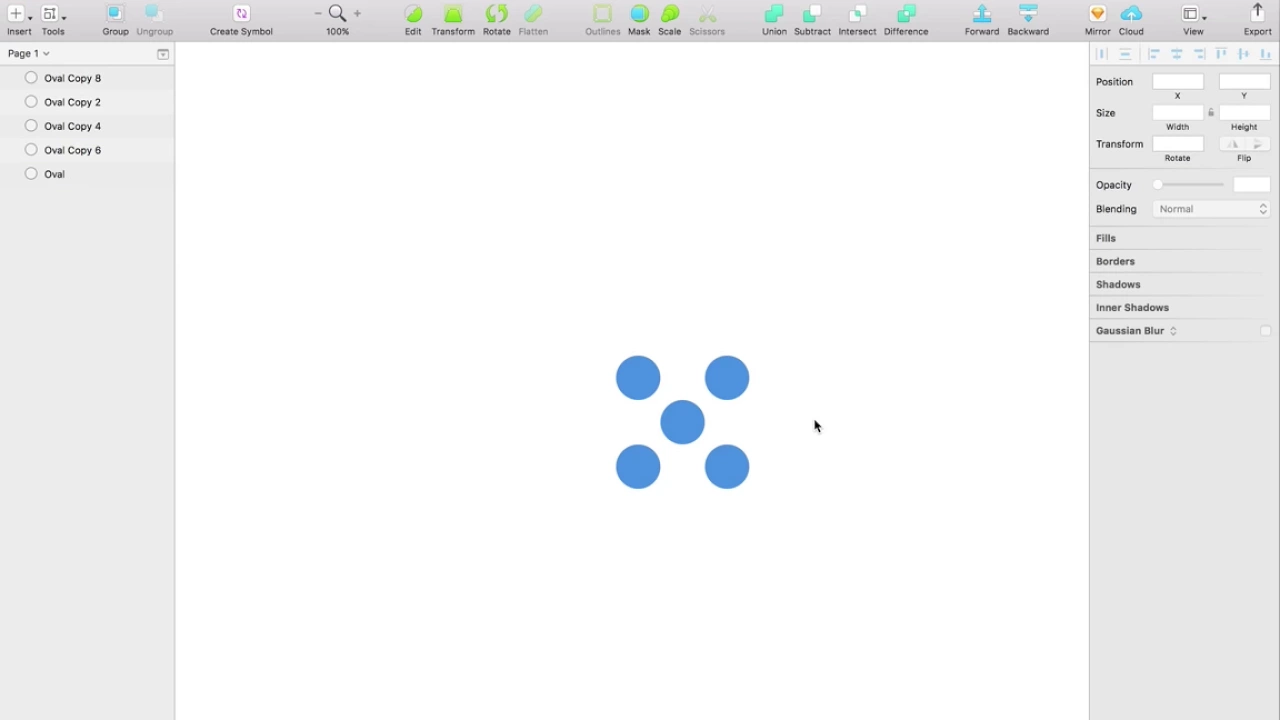Move layer Forward
The image size is (1280, 720).
coord(982,19)
